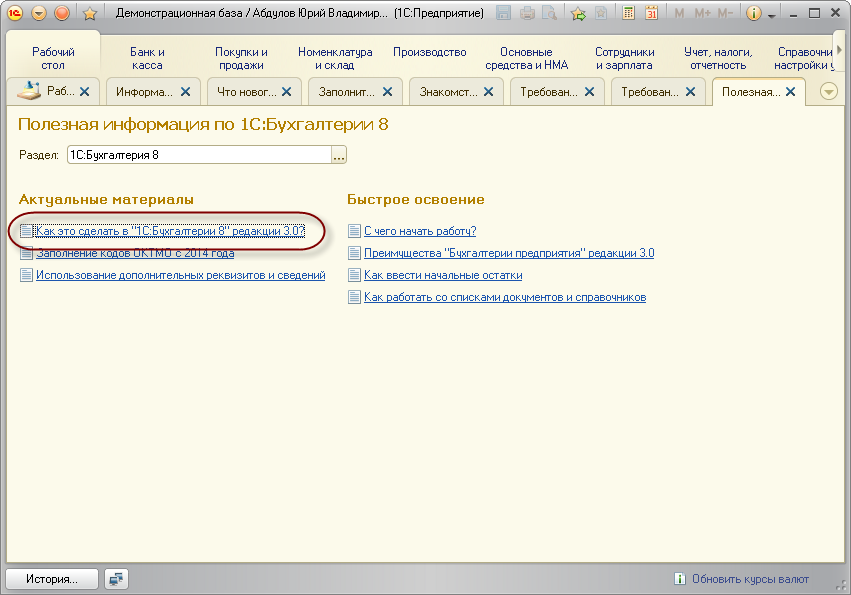Click the M- memory subtract button
The width and height of the screenshot is (851, 595).
725,13
